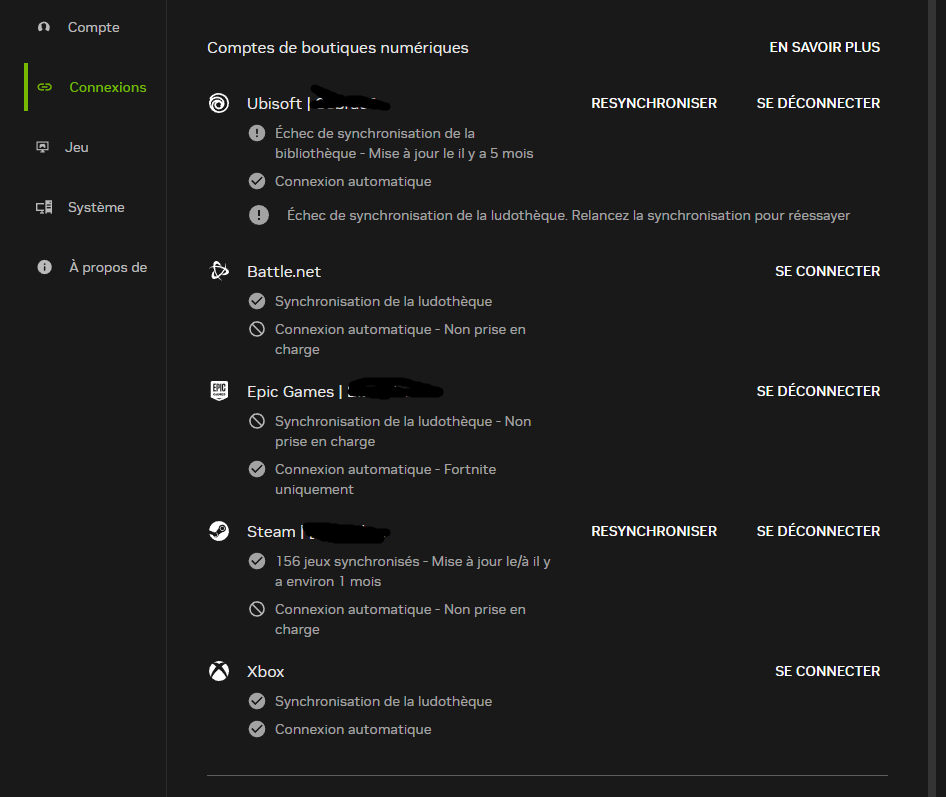The image size is (946, 797).
Task: Click the Epic Games logo icon
Action: [219, 391]
